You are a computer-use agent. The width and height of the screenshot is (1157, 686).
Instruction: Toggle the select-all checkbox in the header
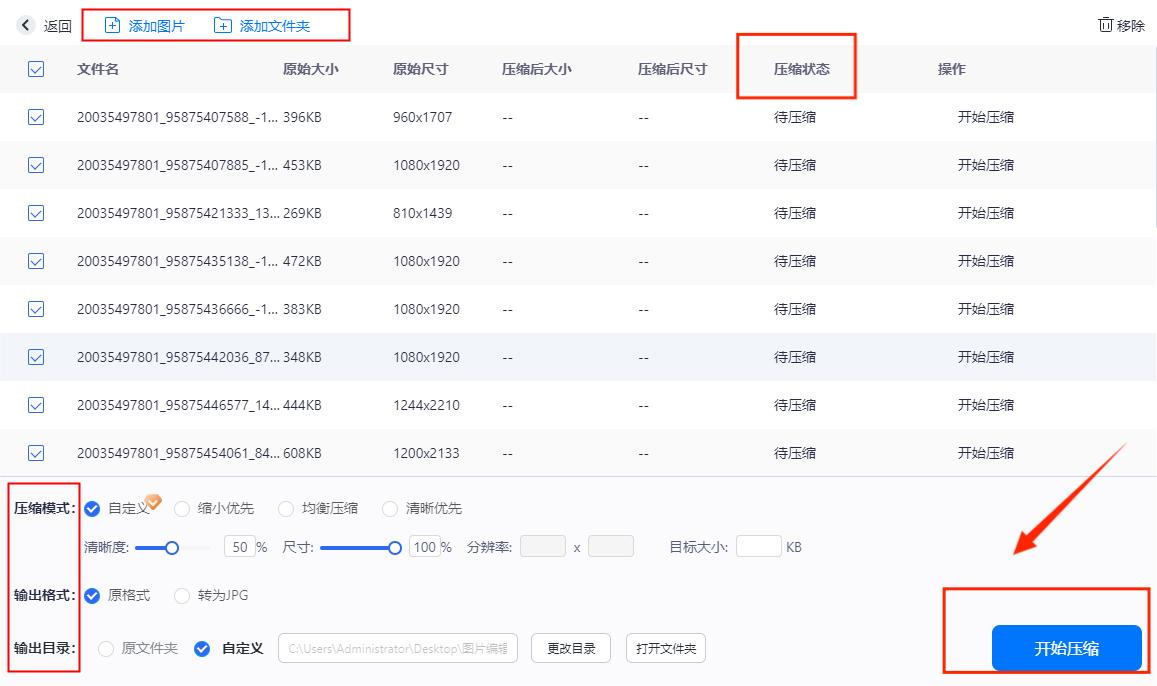click(x=36, y=69)
